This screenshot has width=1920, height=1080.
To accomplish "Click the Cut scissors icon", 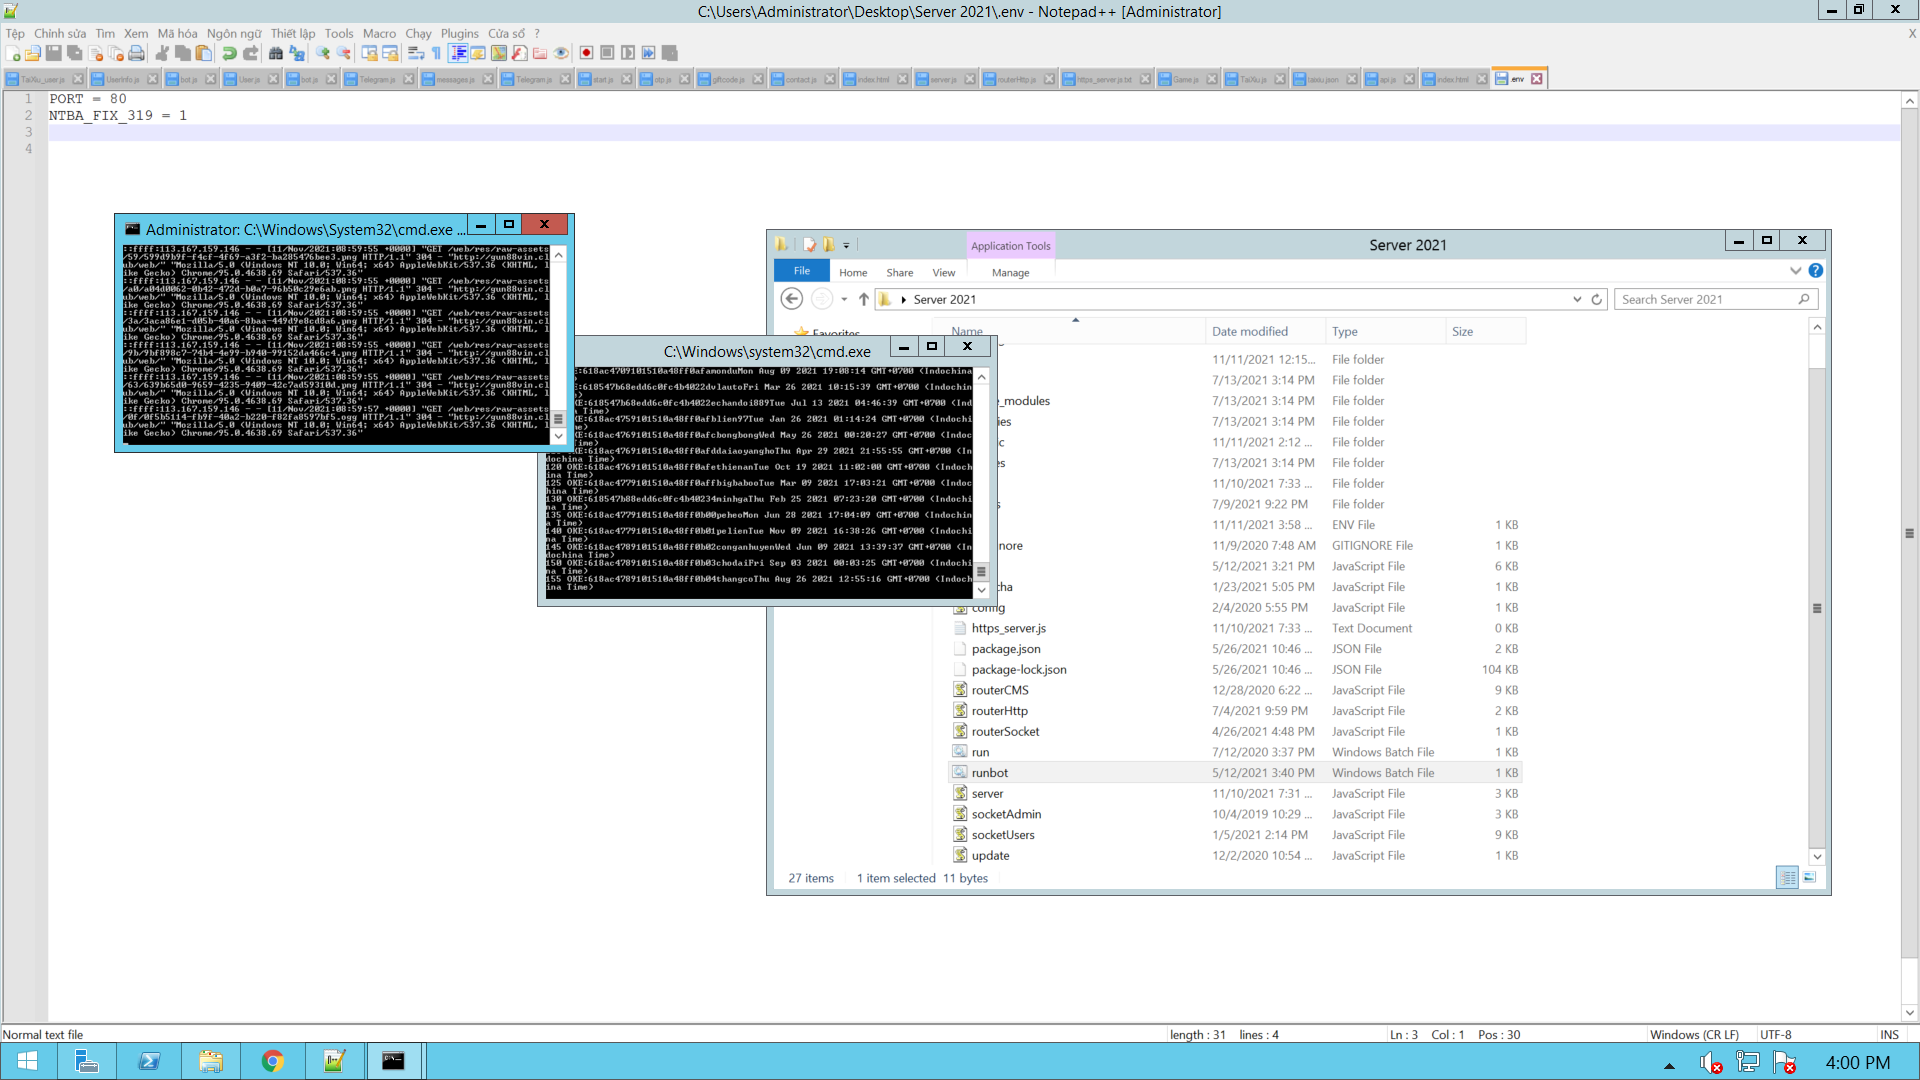I will [x=161, y=53].
